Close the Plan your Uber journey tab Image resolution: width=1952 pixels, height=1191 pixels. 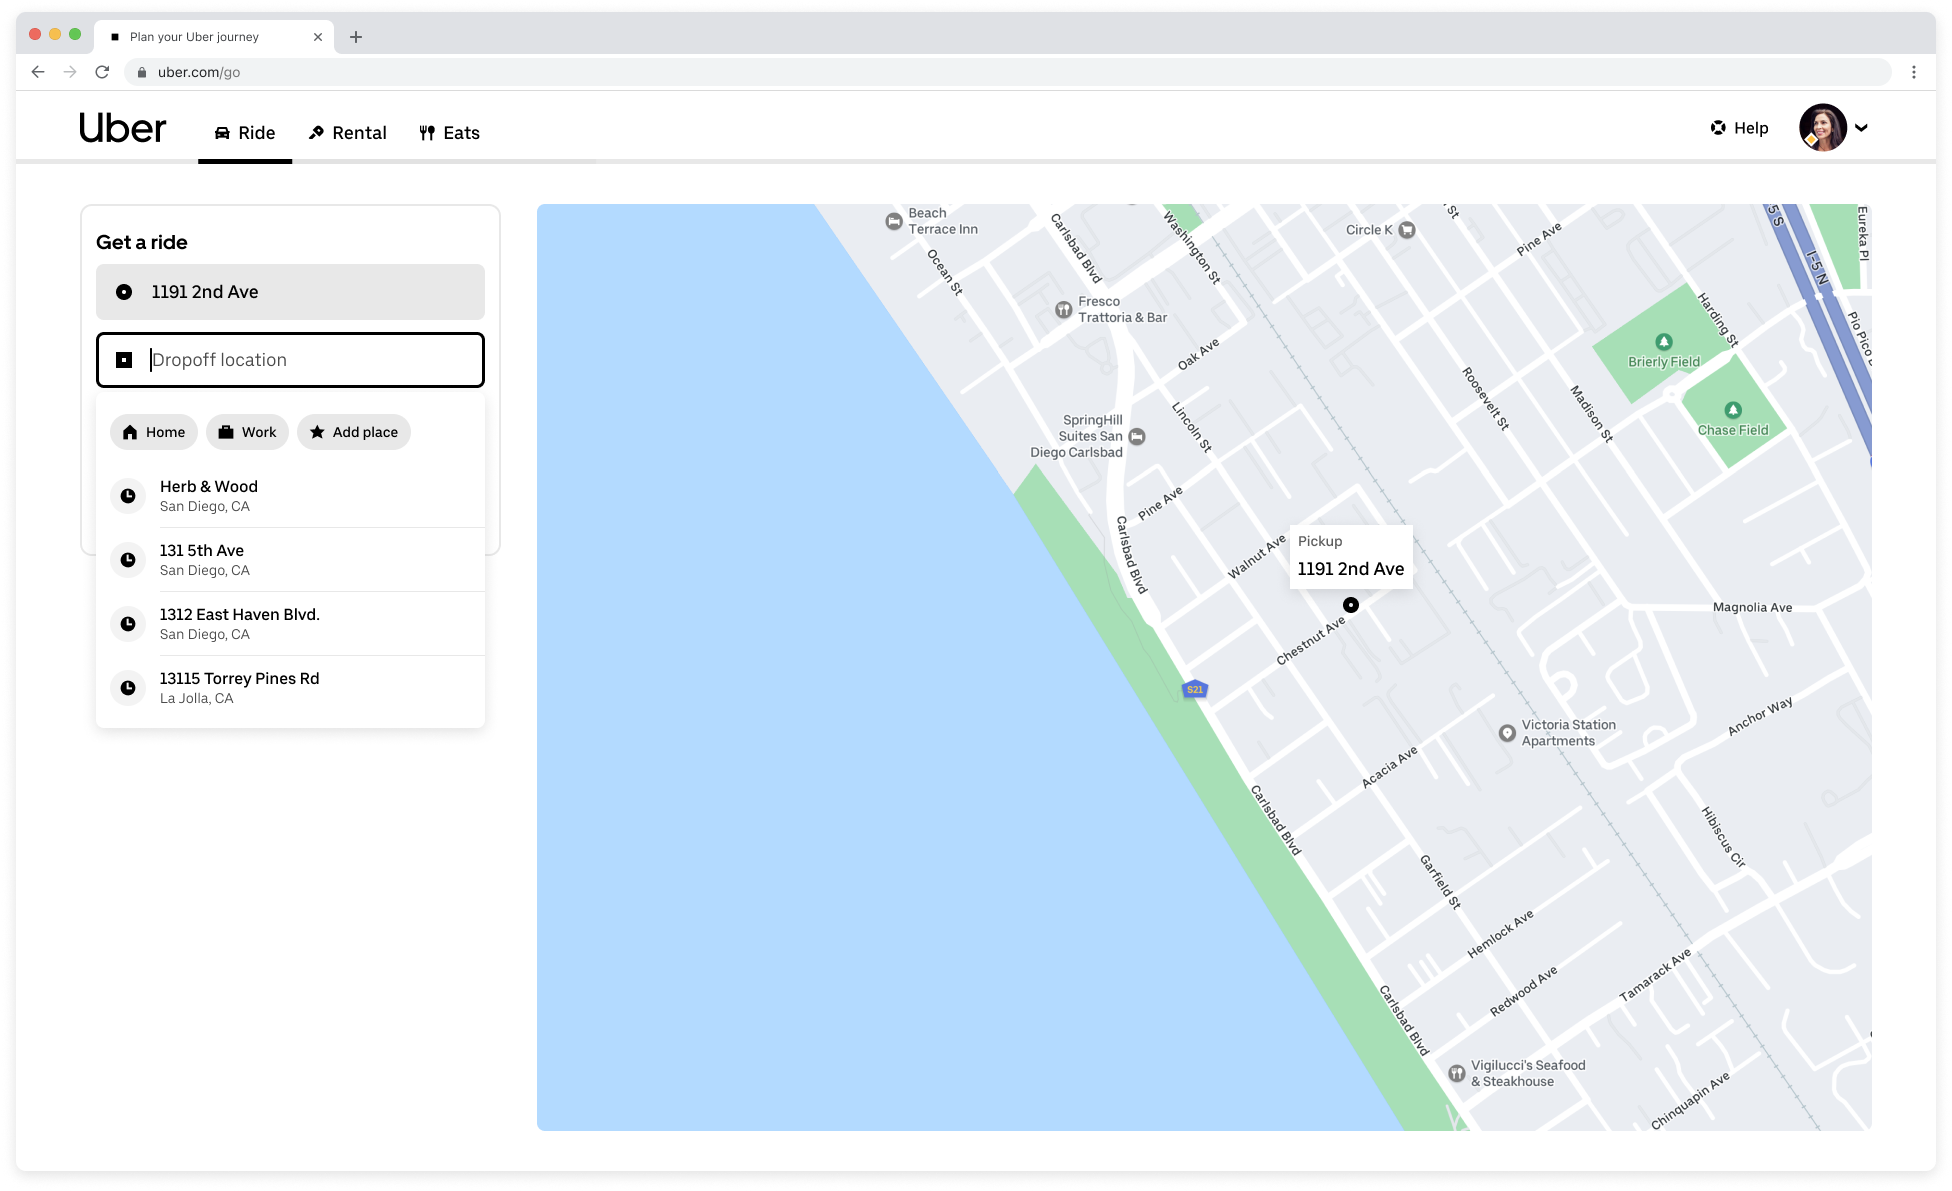[x=318, y=37]
